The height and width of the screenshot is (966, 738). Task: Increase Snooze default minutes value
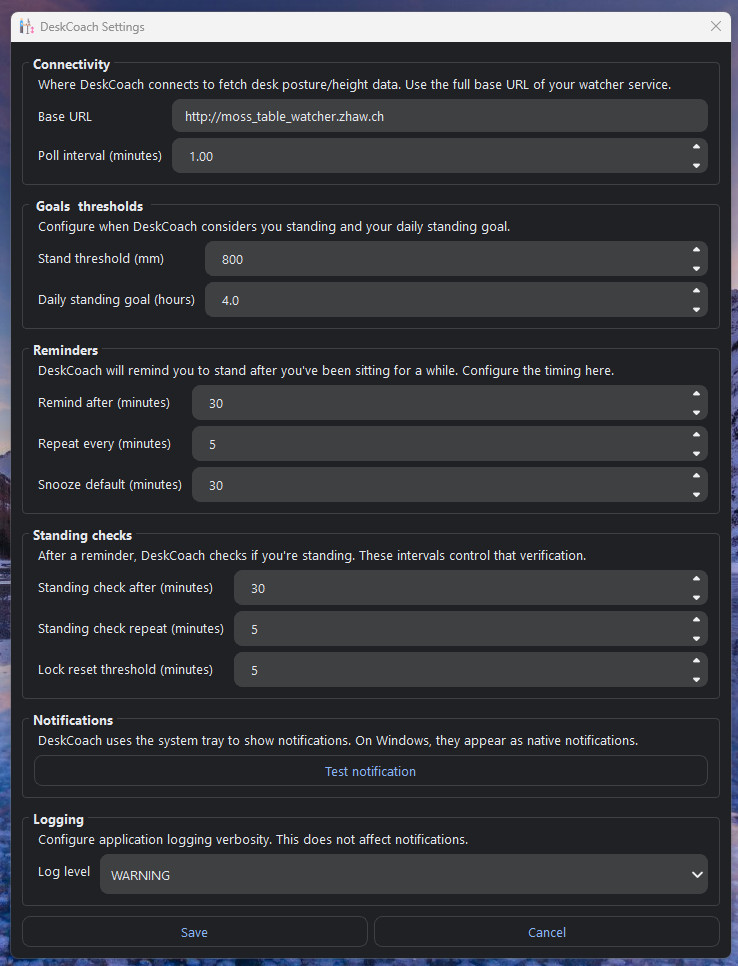696,476
